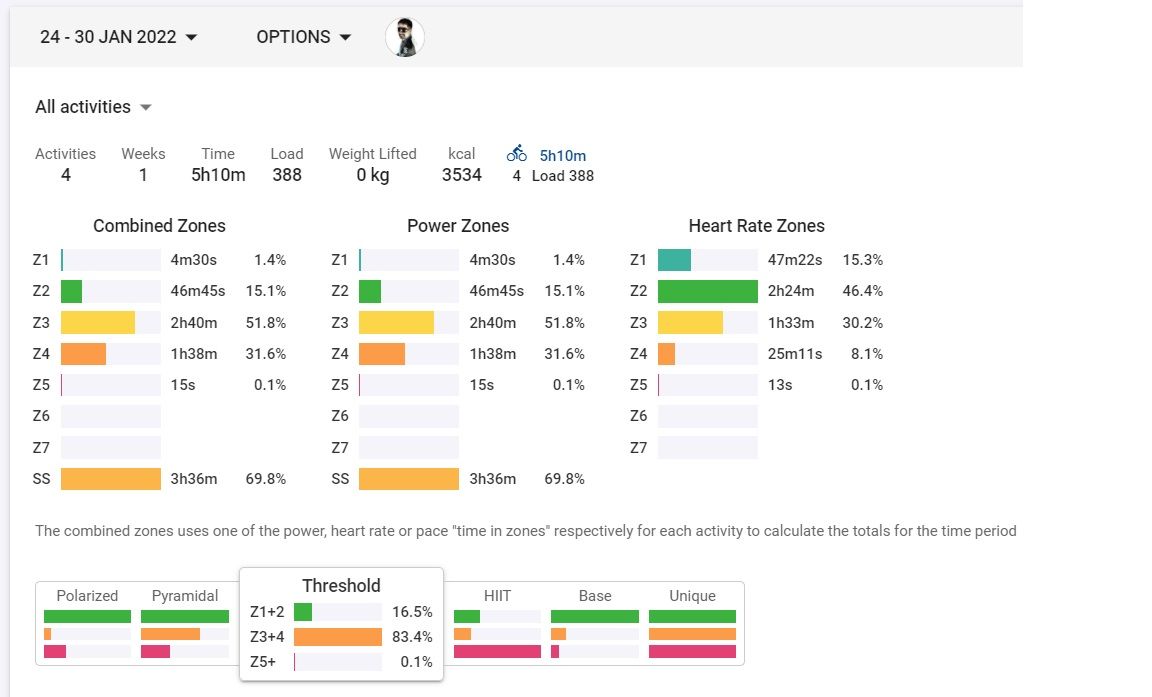Click the user profile avatar
The height and width of the screenshot is (697, 1152).
pos(405,37)
